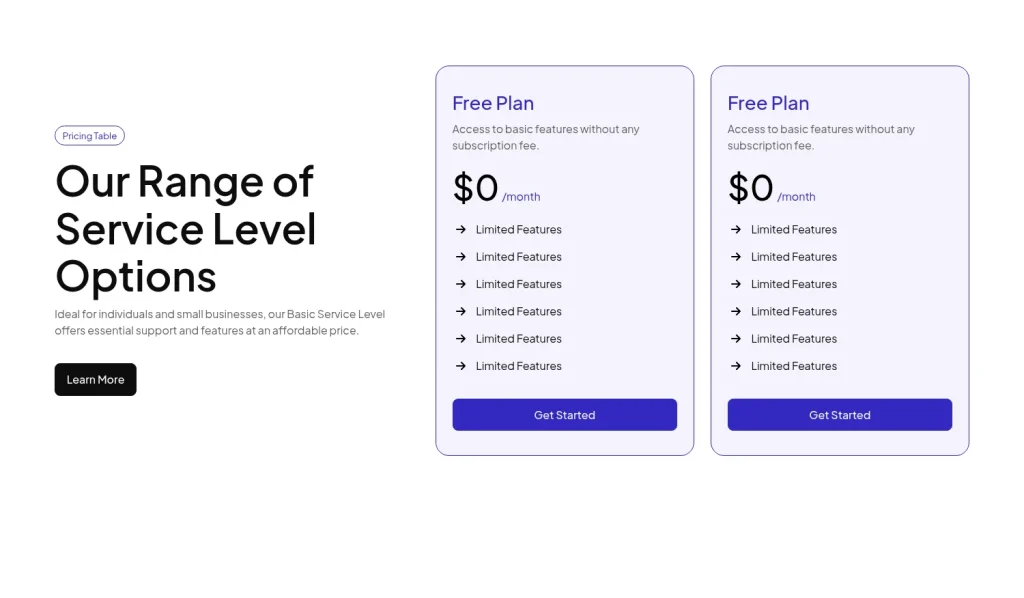Click the sixth Limited Features text in the left card
1024x598 pixels.
pos(518,366)
